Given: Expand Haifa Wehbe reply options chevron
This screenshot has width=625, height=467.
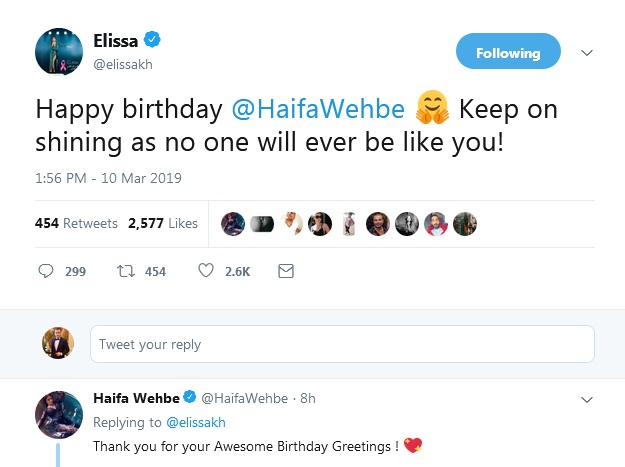Looking at the screenshot, I should click(587, 399).
